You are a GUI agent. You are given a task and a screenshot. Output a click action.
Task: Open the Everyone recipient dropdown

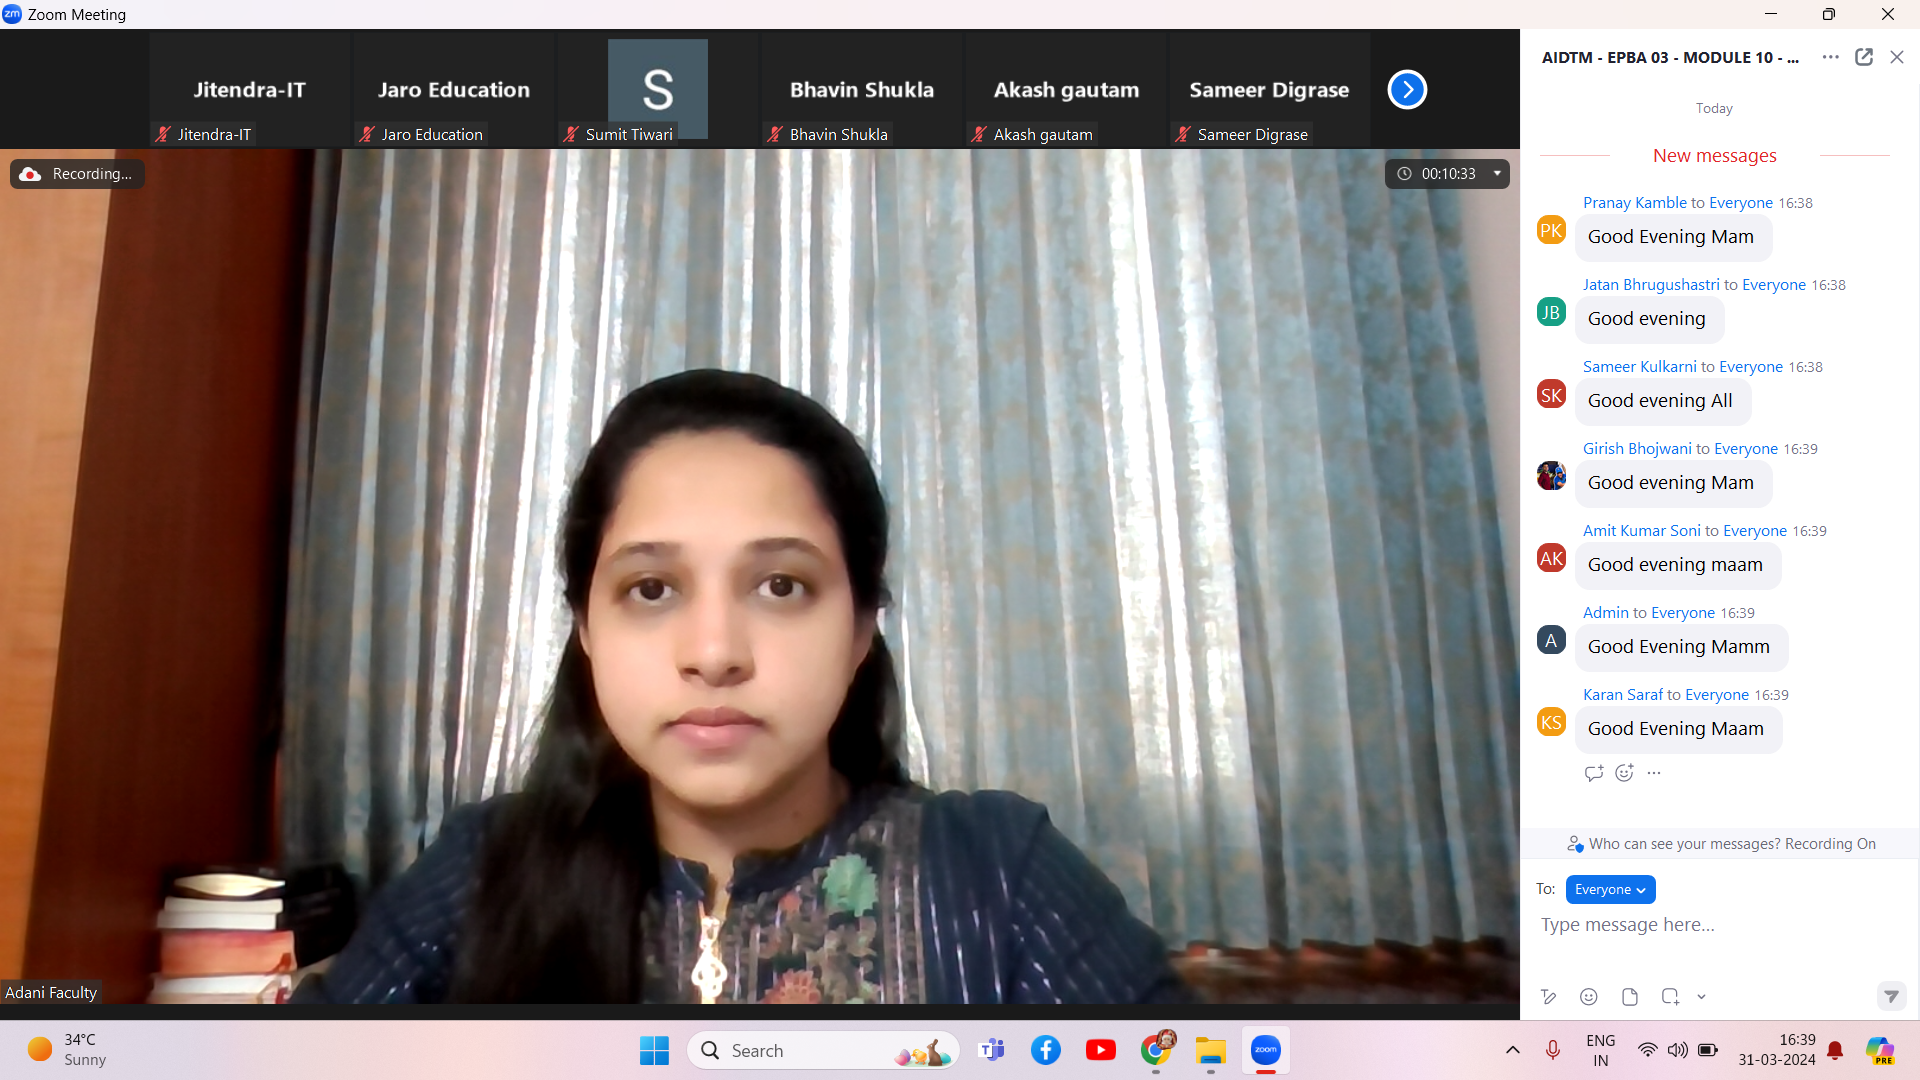tap(1610, 889)
